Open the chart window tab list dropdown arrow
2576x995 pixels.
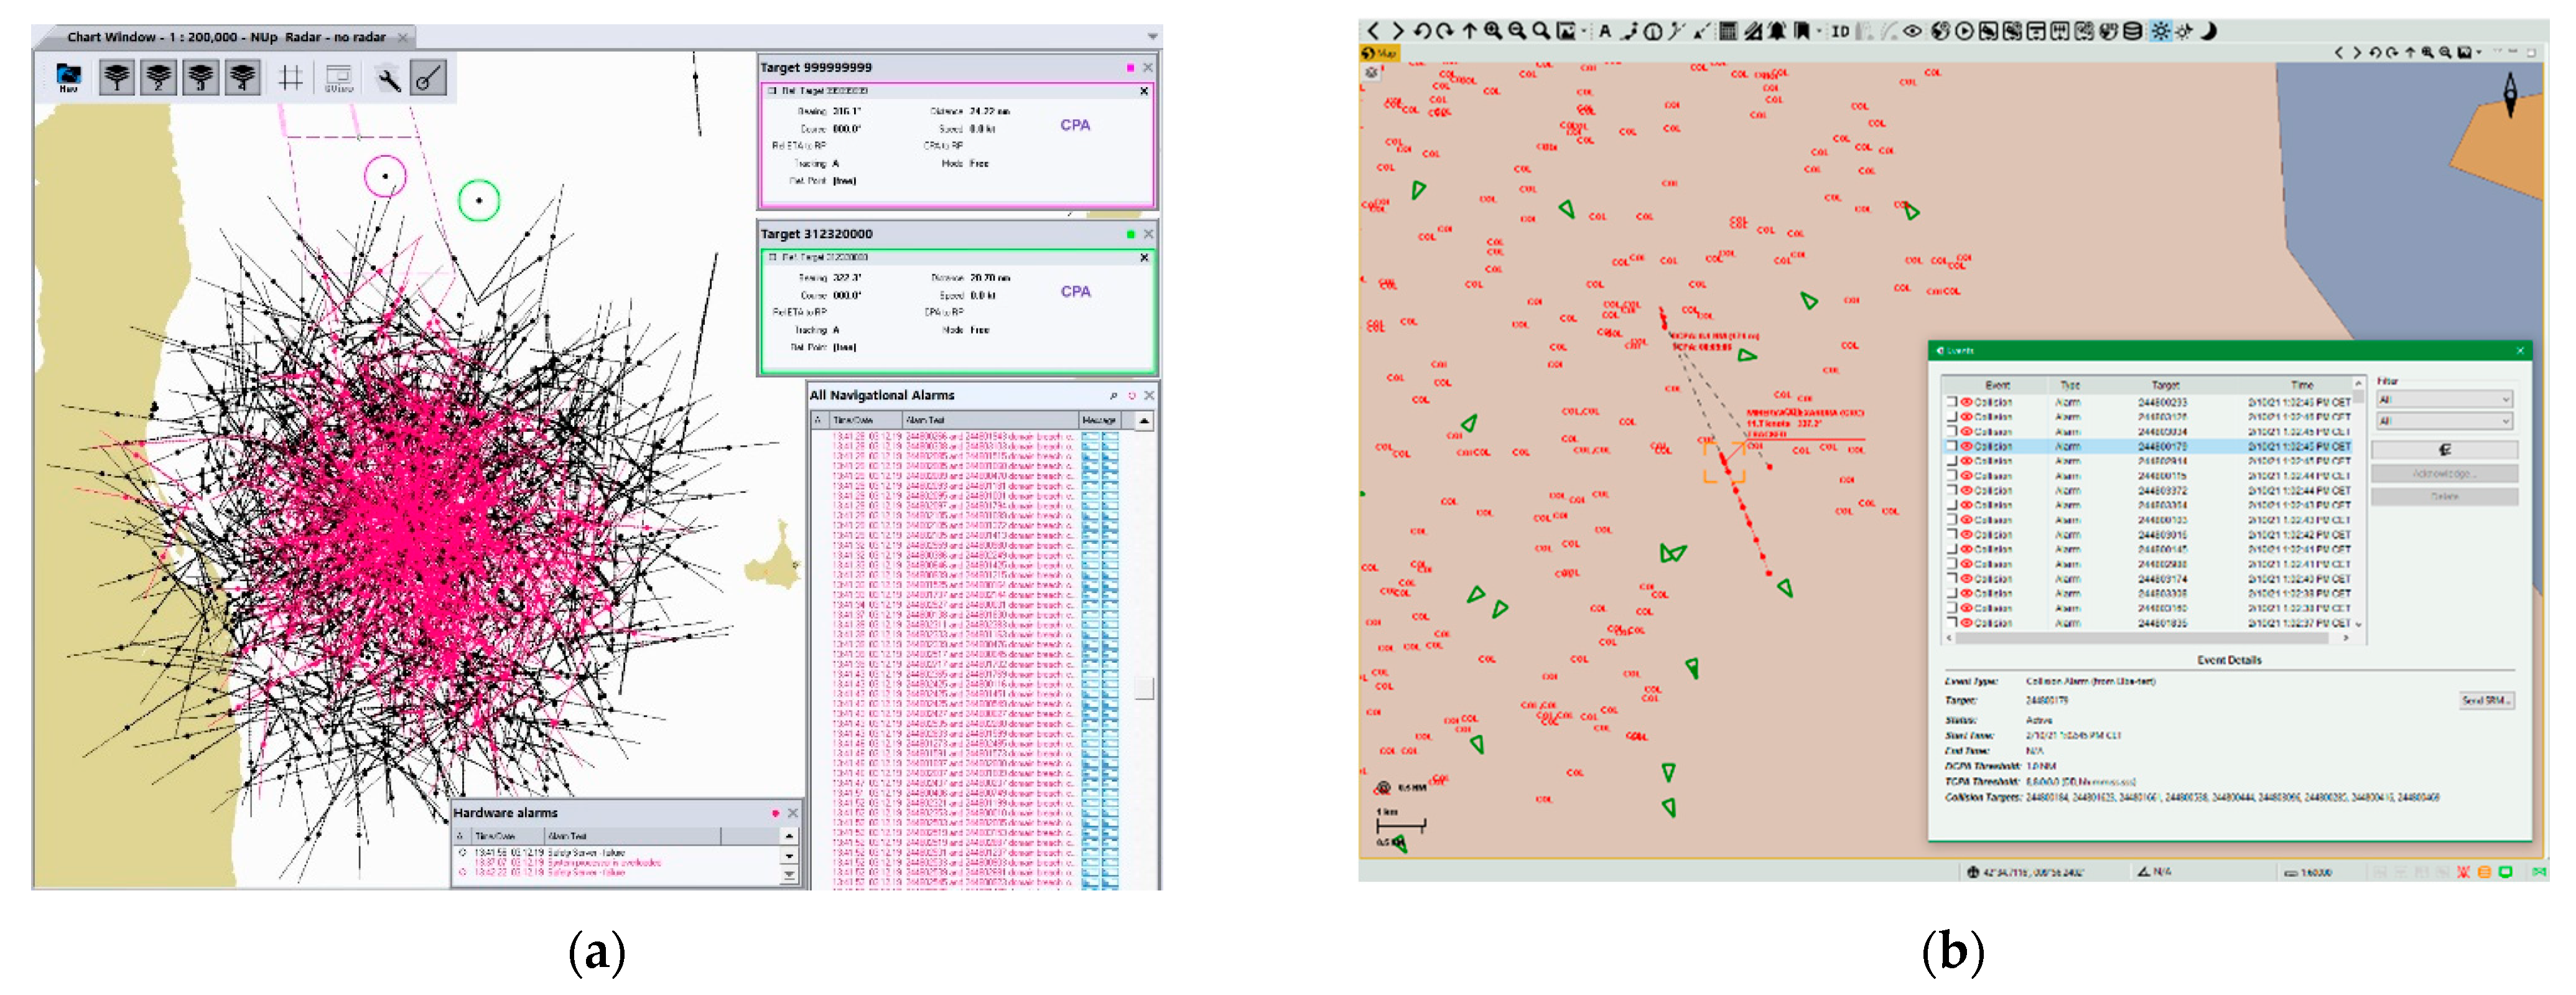point(1152,36)
